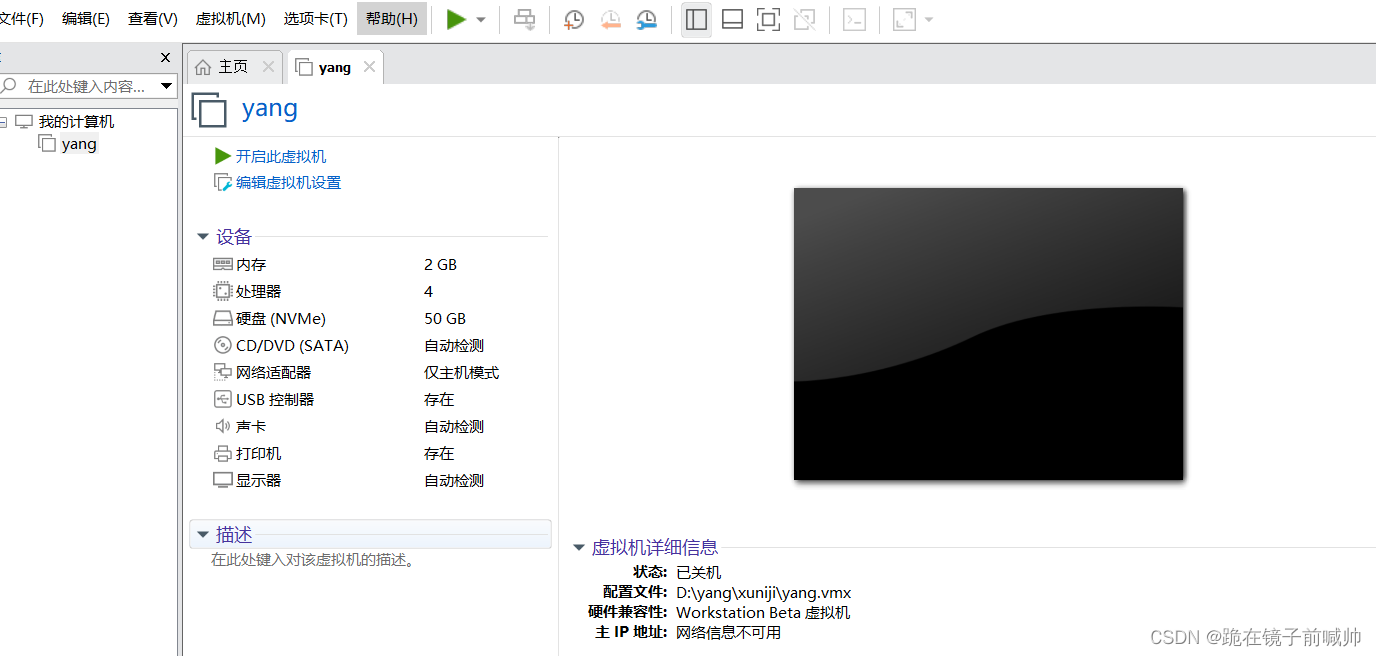The image size is (1376, 656).
Task: Select the 内存 2 GB value
Action: pos(440,264)
